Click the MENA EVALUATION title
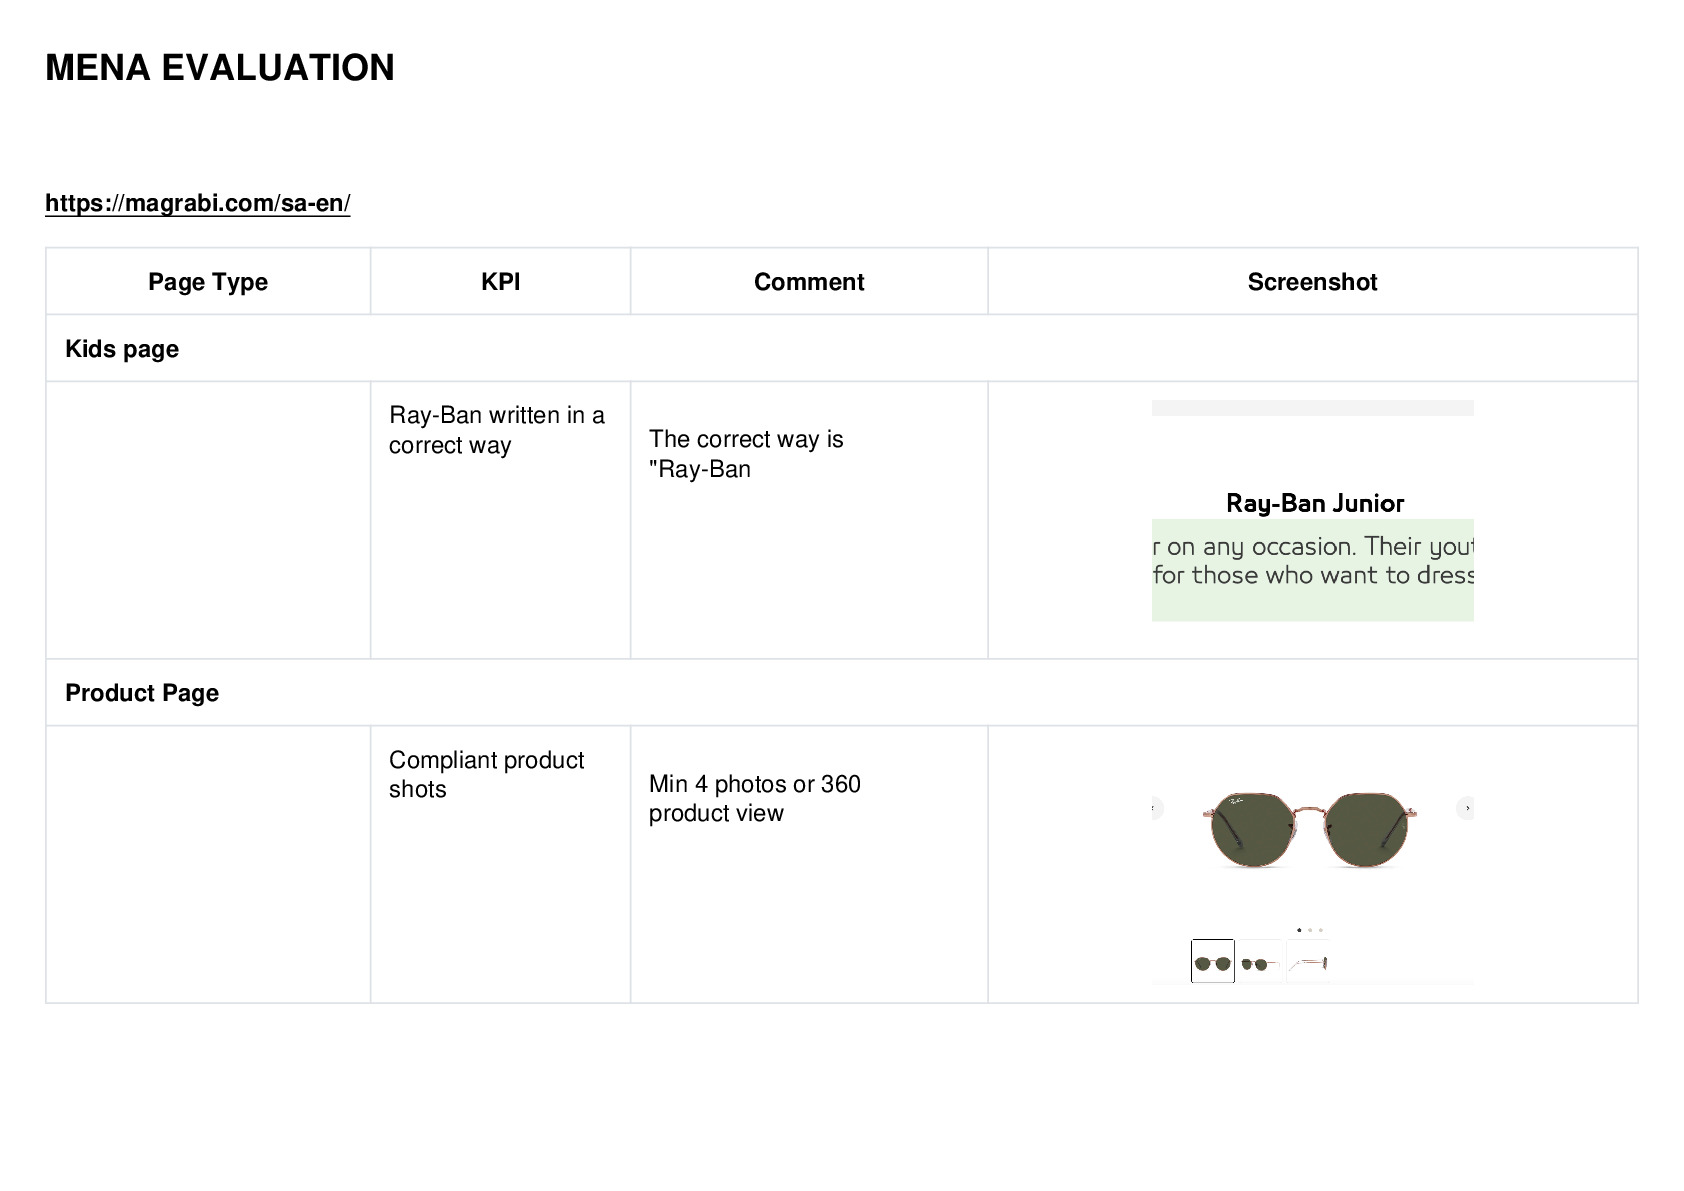 coord(220,68)
